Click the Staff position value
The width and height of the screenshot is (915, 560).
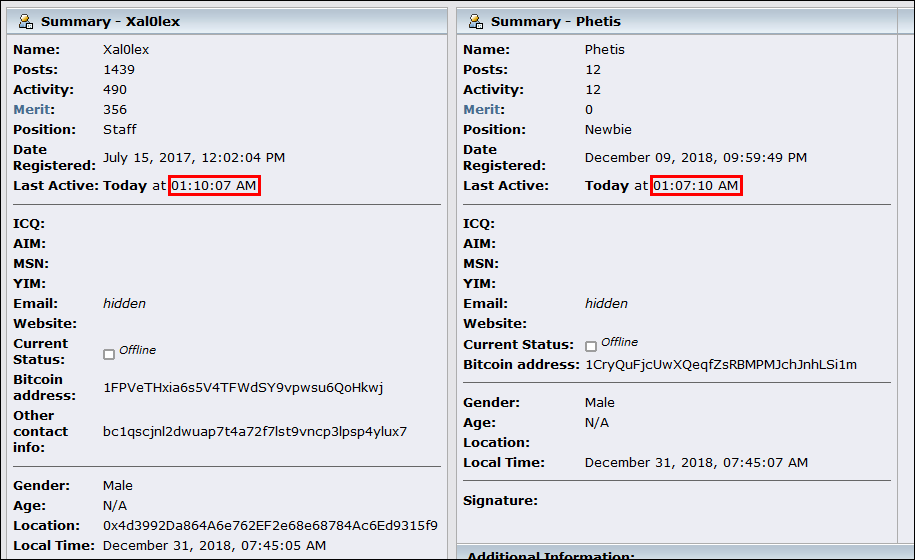[120, 130]
